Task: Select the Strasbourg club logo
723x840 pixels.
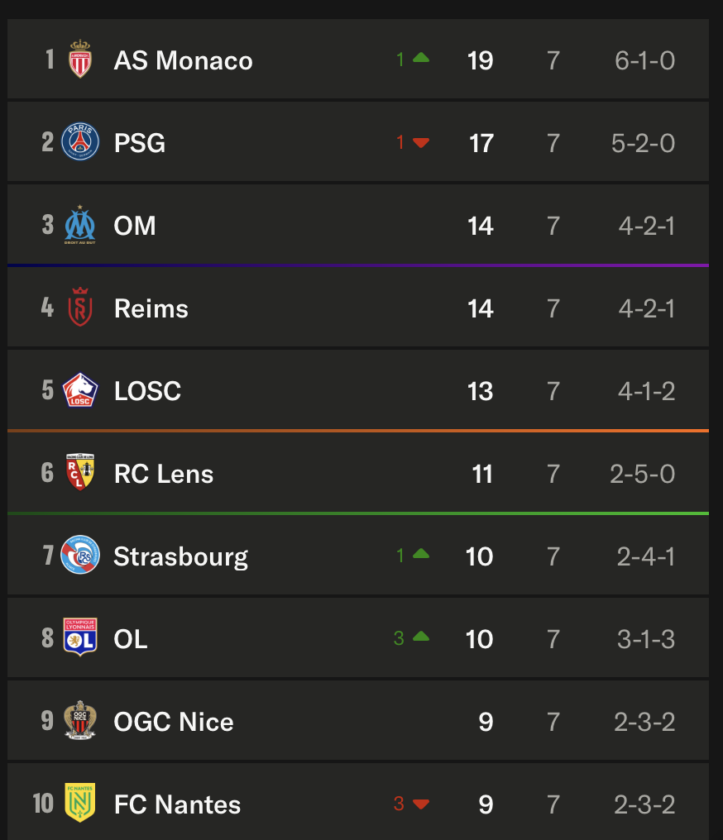Action: tap(80, 554)
